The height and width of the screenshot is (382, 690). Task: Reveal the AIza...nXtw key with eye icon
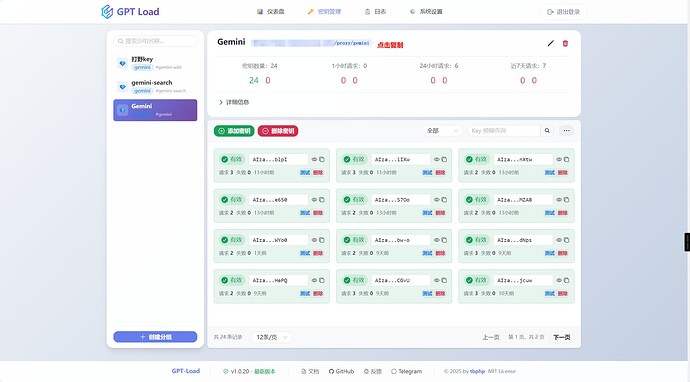[x=559, y=159]
